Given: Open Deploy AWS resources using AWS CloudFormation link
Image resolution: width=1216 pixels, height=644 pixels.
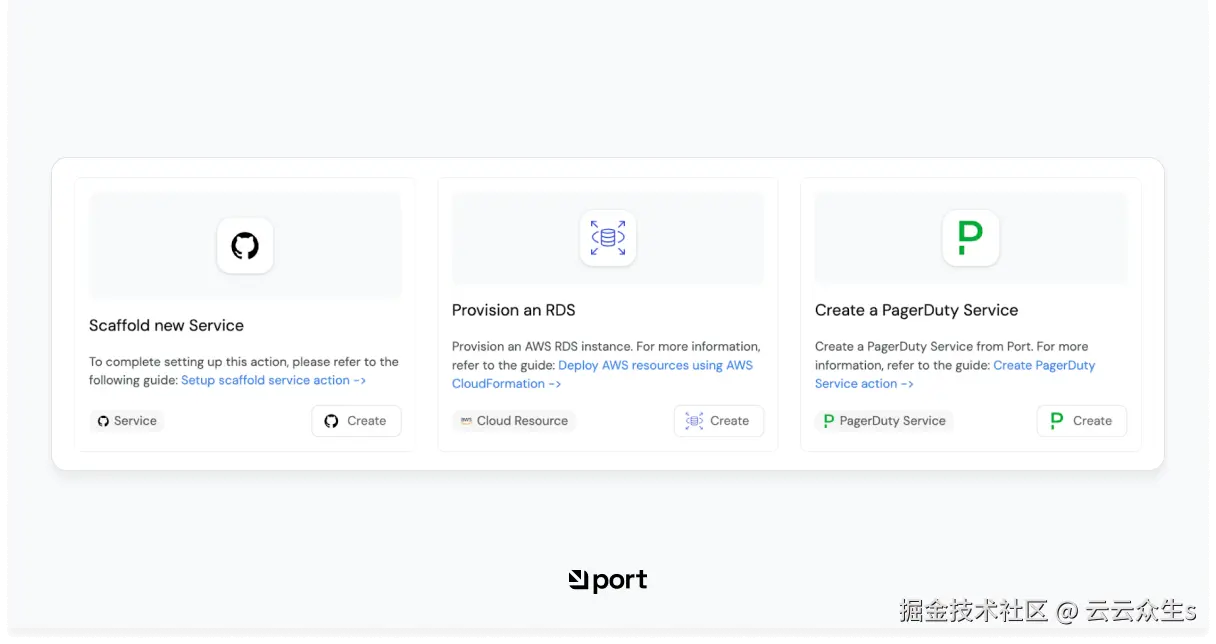Looking at the screenshot, I should point(603,374).
